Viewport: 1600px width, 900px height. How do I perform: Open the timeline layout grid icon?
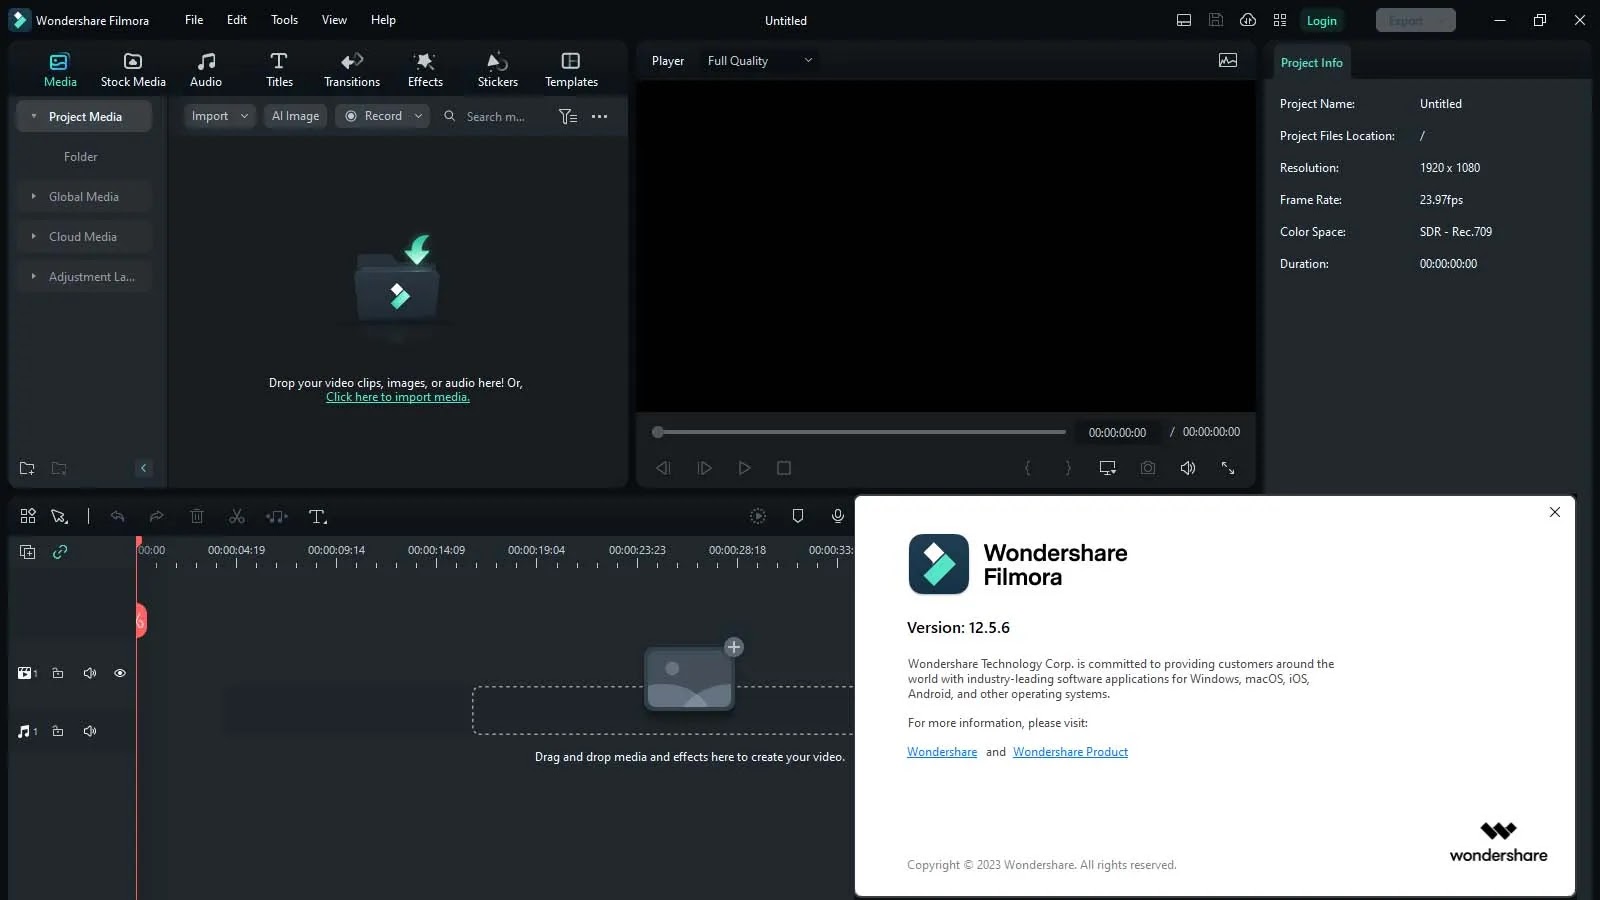coord(28,516)
